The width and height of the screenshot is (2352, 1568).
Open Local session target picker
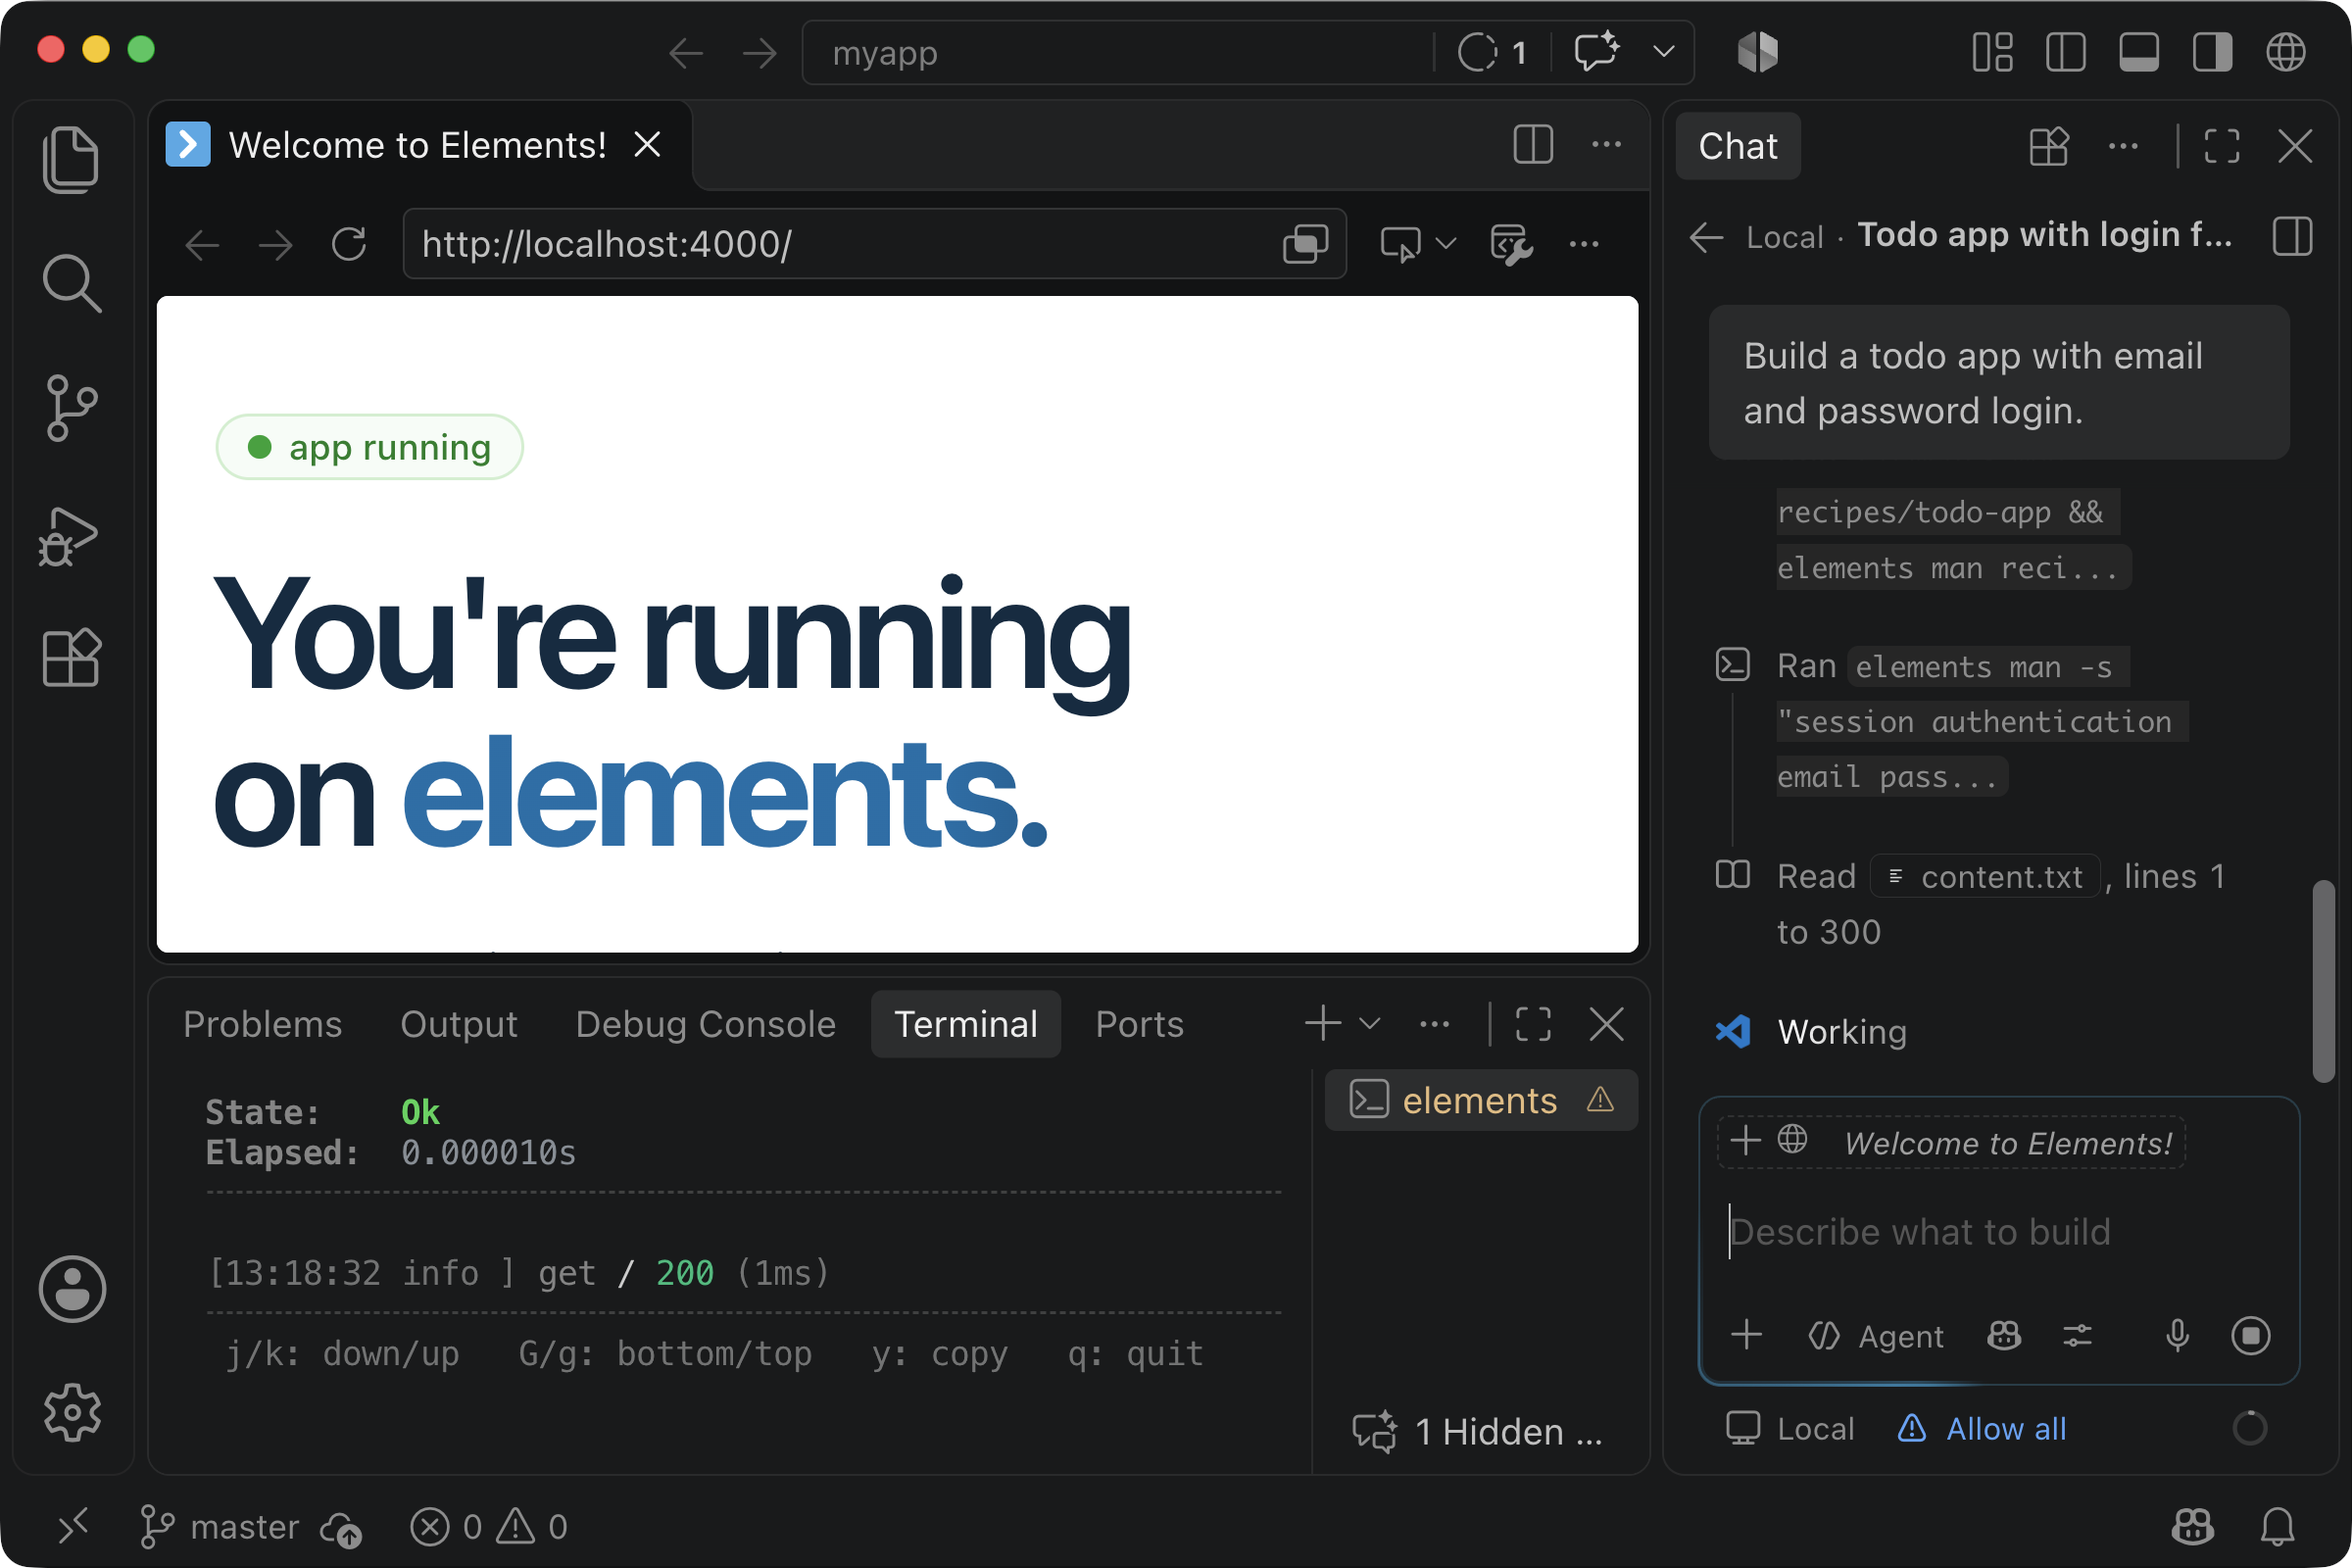tap(1790, 1428)
